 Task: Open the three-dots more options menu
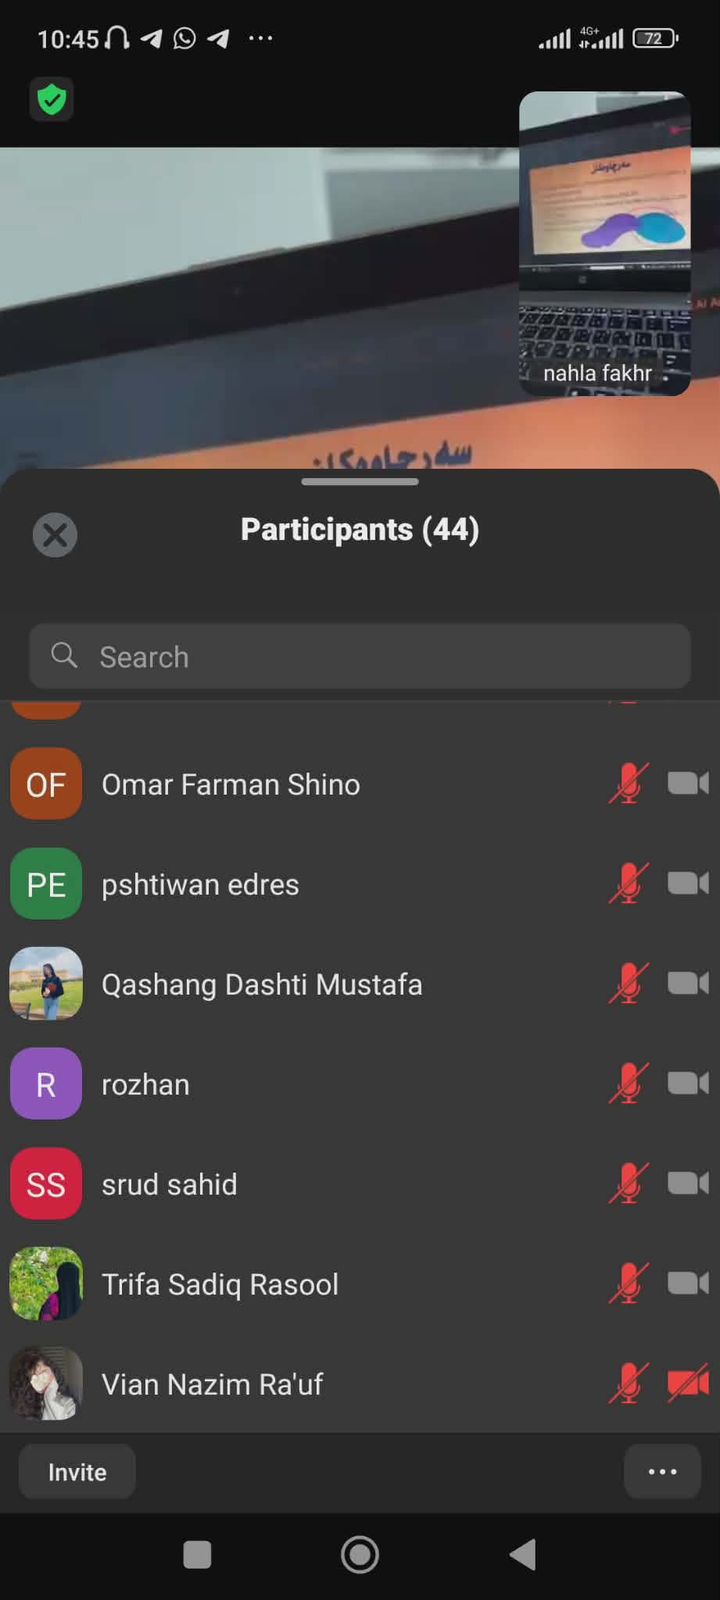pos(662,1472)
